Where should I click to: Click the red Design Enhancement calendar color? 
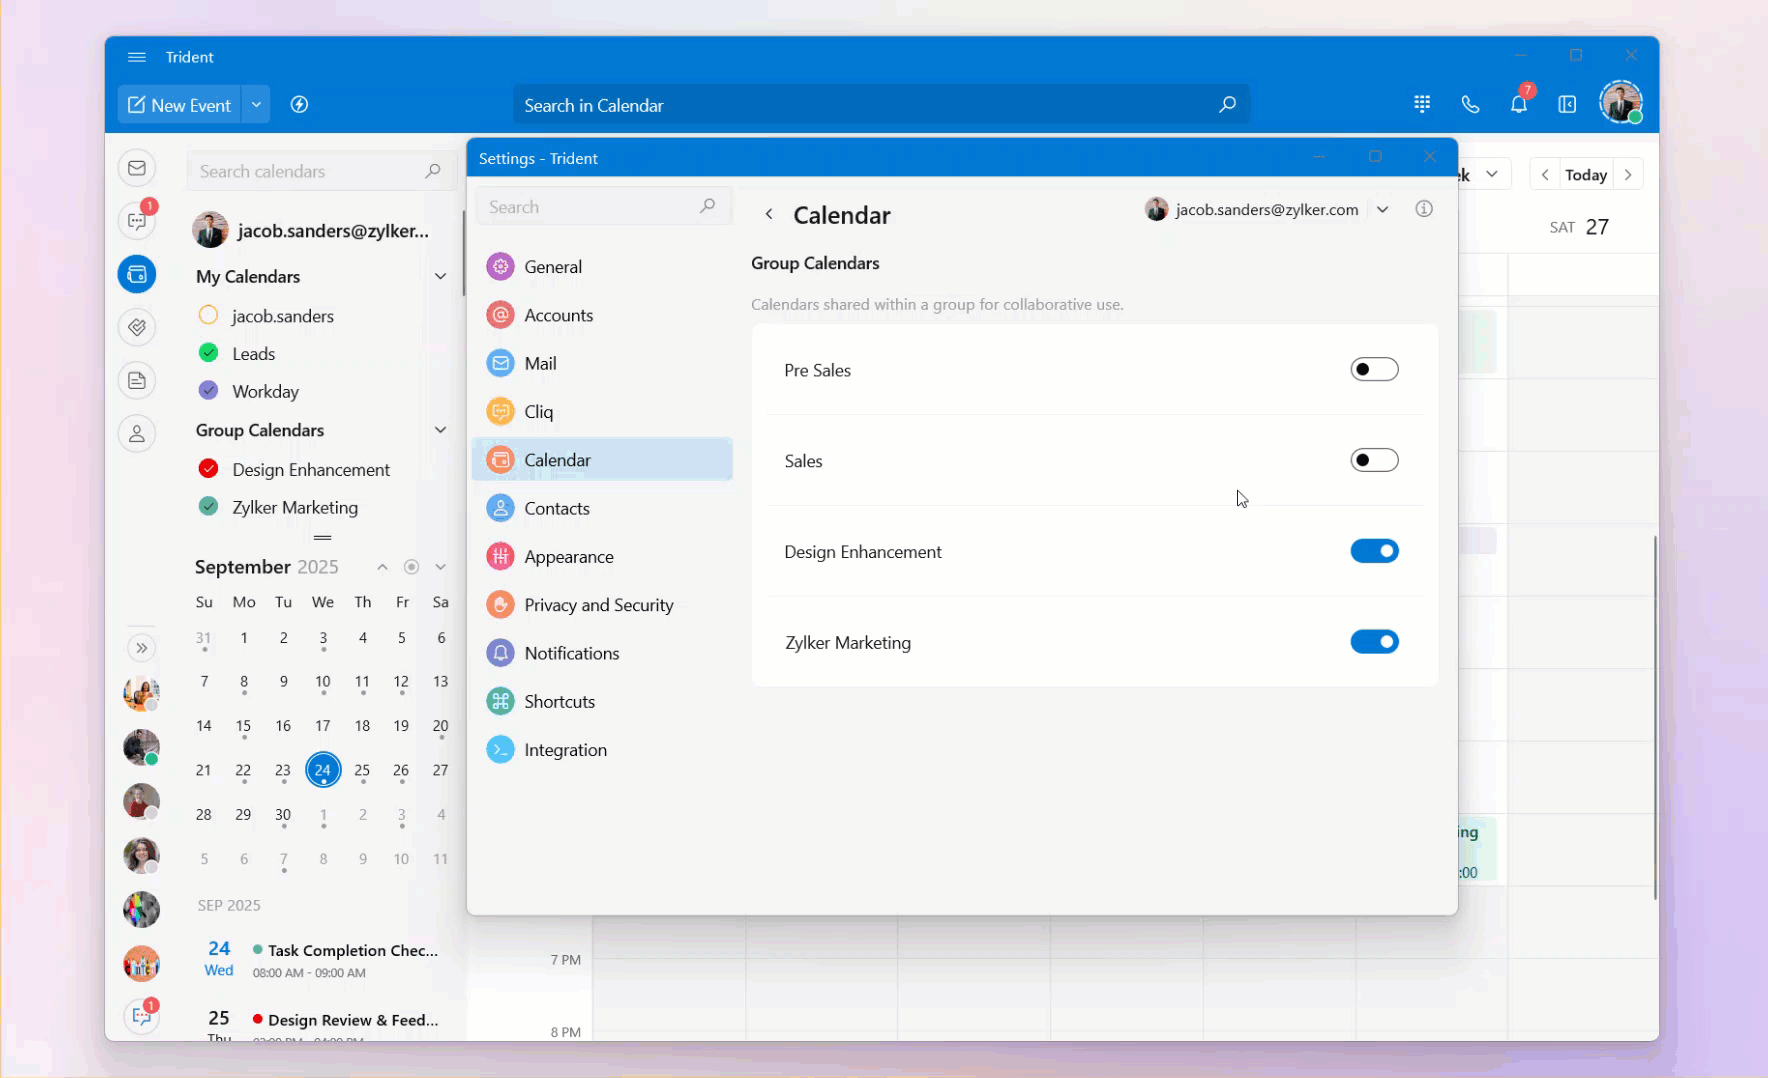[209, 469]
